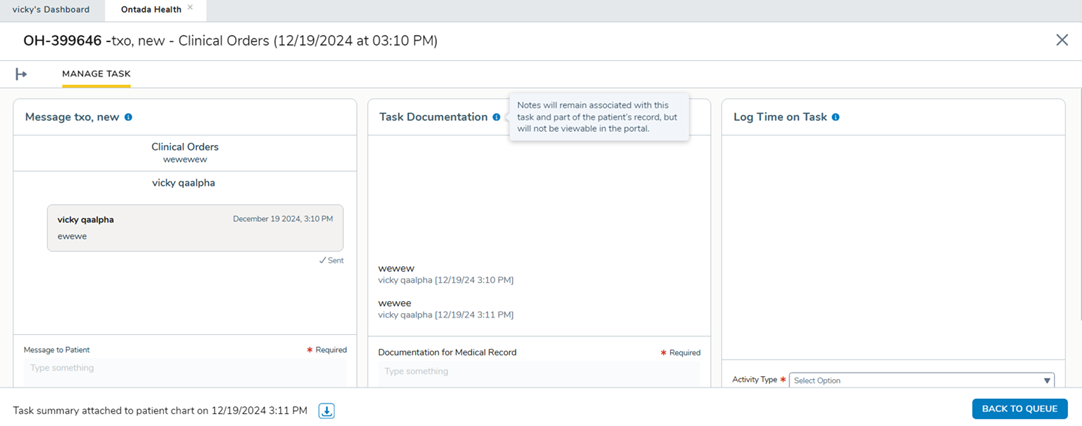This screenshot has height=426, width=1082.
Task: Click the ewewe message bubble
Action: [x=195, y=228]
